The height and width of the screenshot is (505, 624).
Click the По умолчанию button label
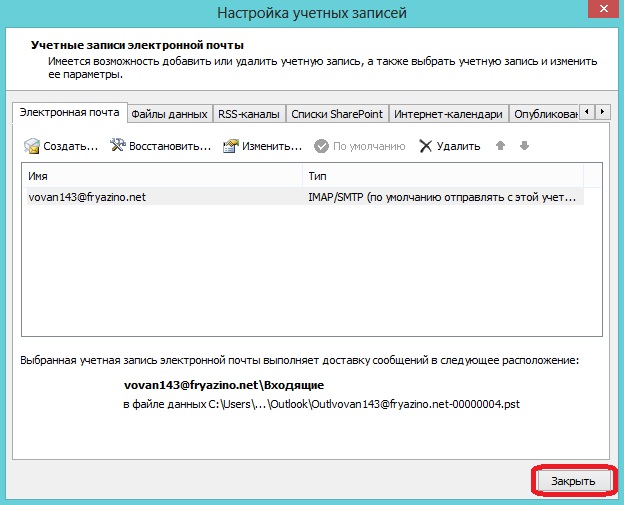(369, 146)
